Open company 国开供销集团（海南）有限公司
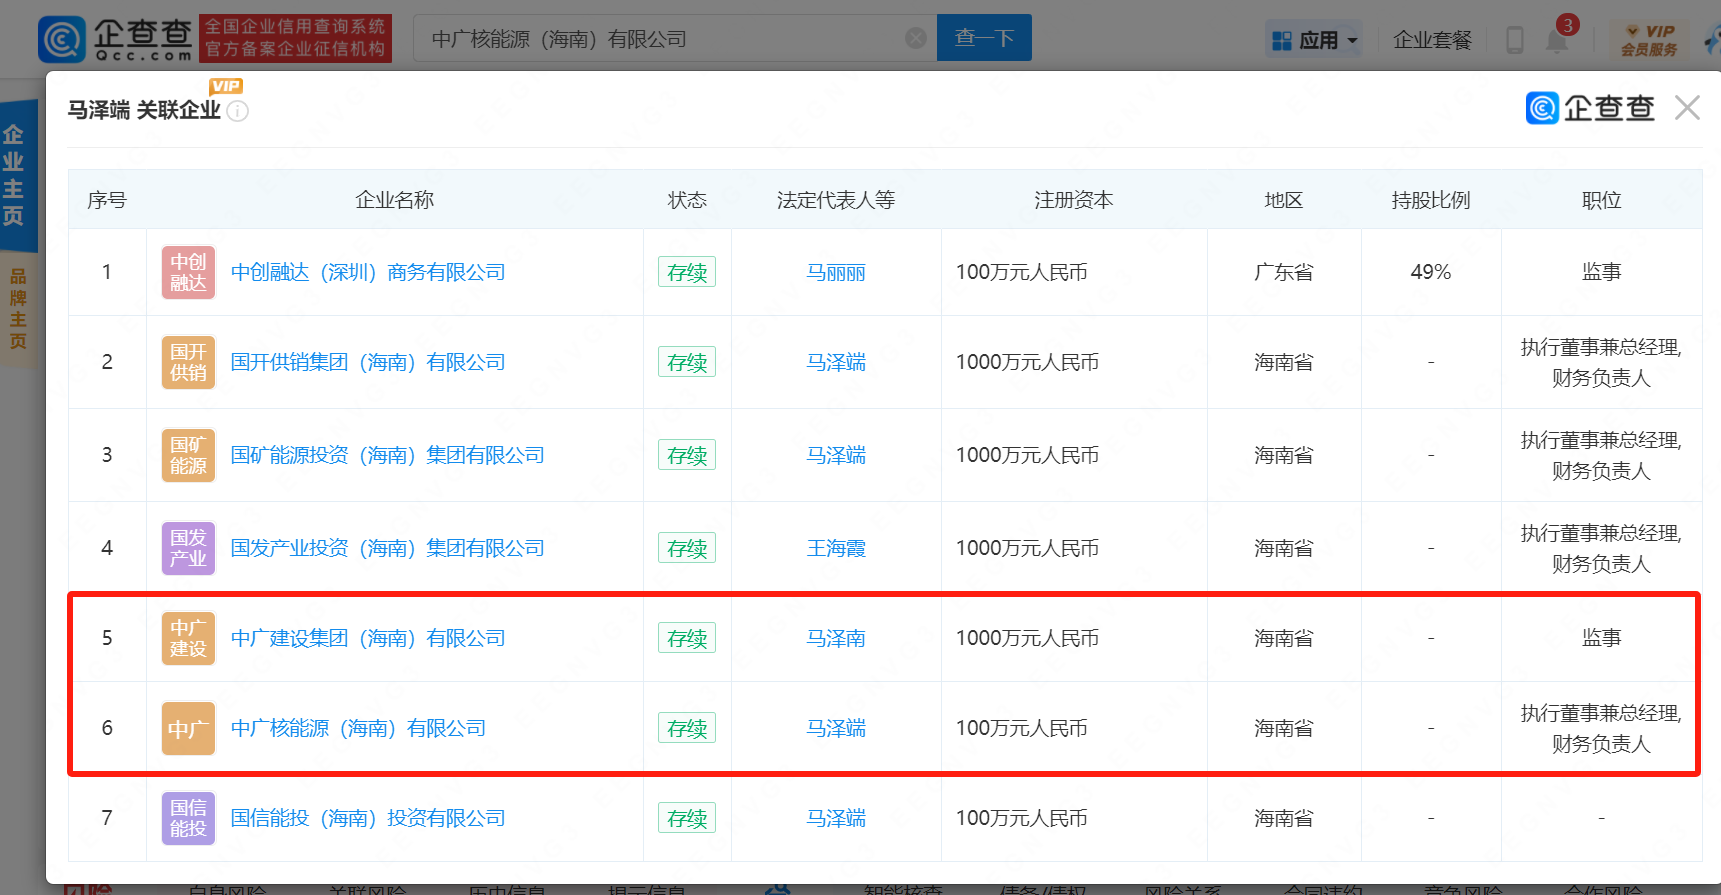 (368, 362)
